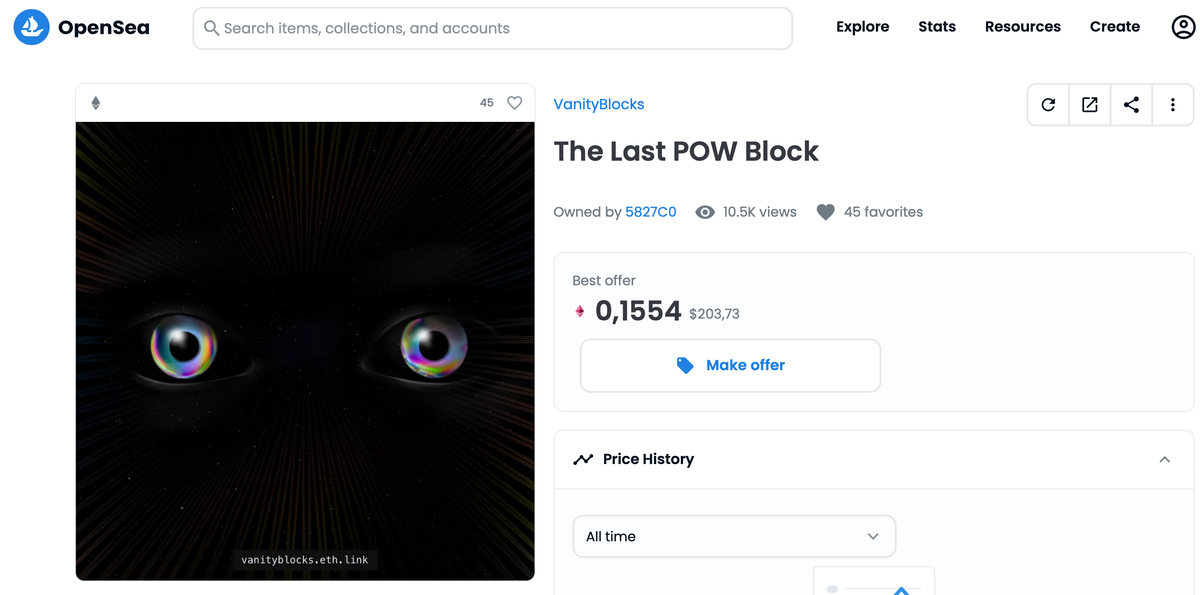The width and height of the screenshot is (1200, 595).
Task: Click the eye icon by 10.5K views
Action: coord(705,212)
